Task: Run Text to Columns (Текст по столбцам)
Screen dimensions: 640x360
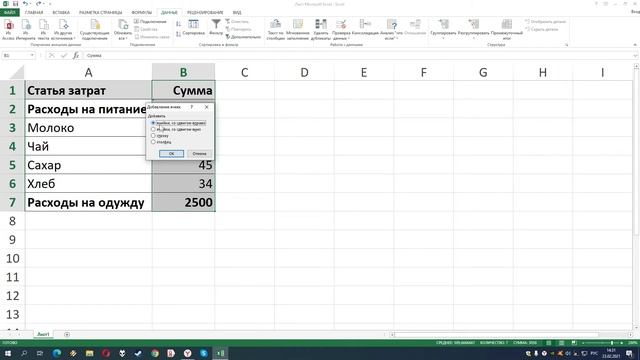Action: coord(276,29)
